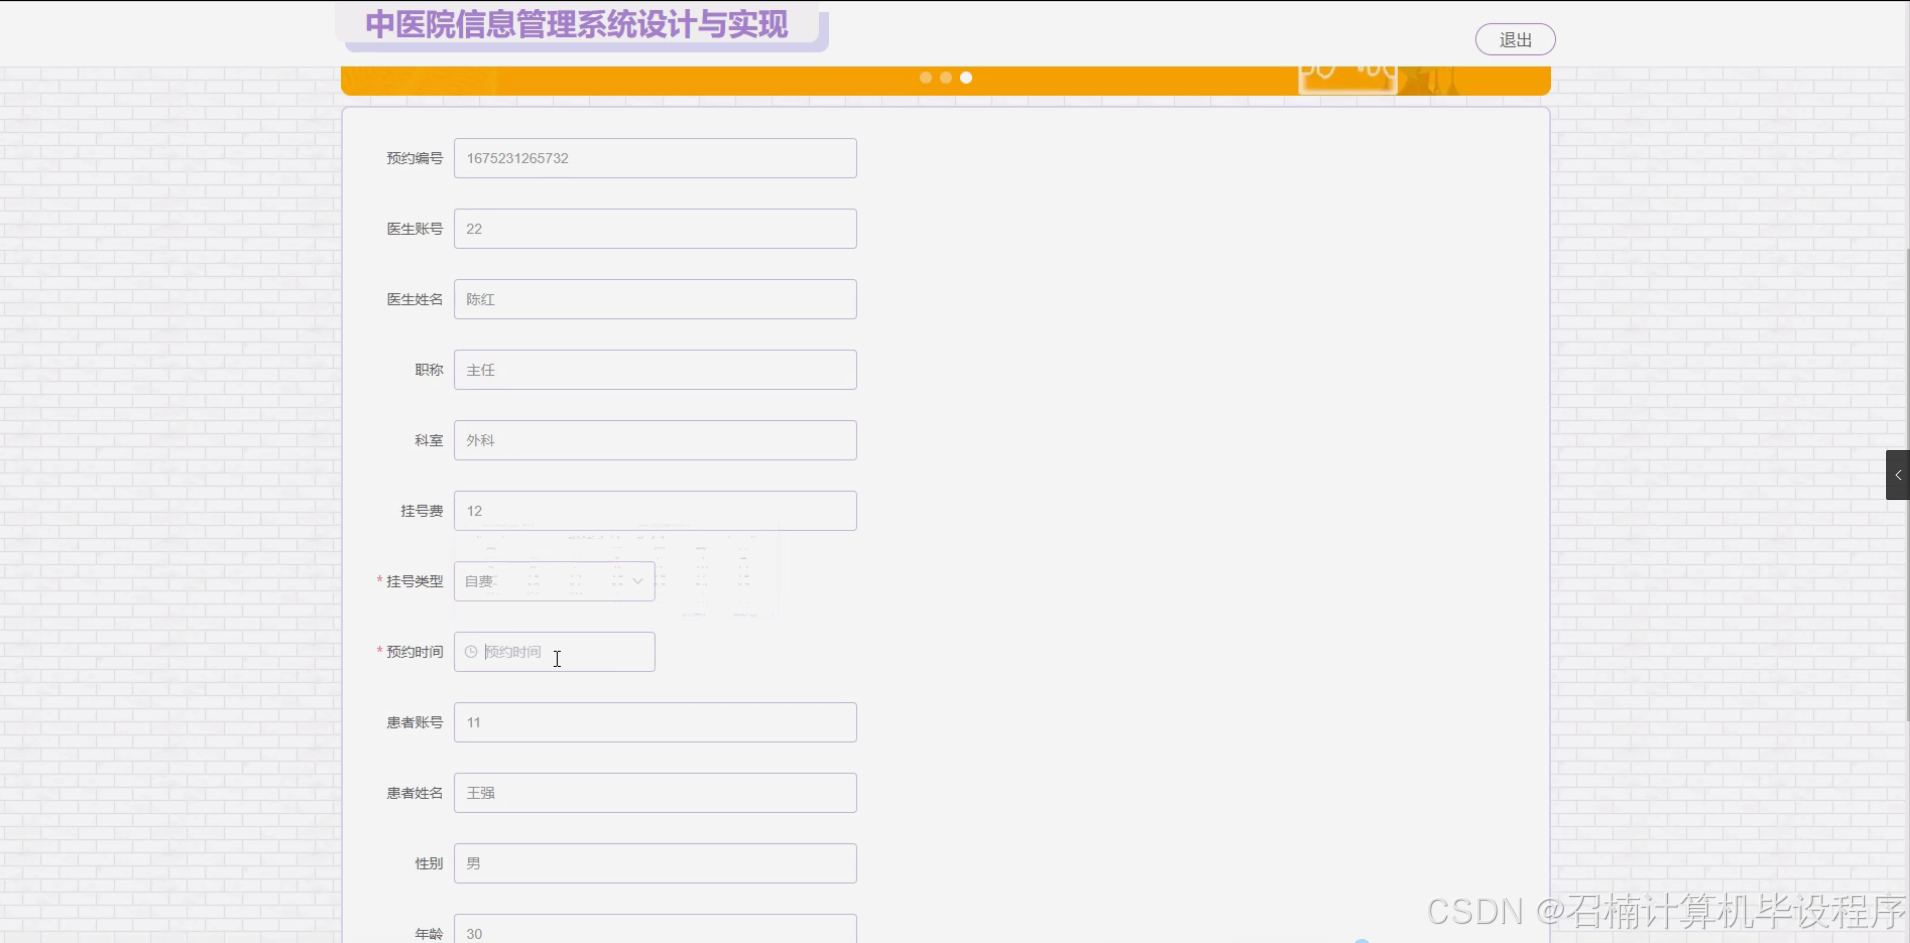Click the 中医院信息管理系统设计与实现 title
Screen dimensions: 1910x943
click(577, 25)
